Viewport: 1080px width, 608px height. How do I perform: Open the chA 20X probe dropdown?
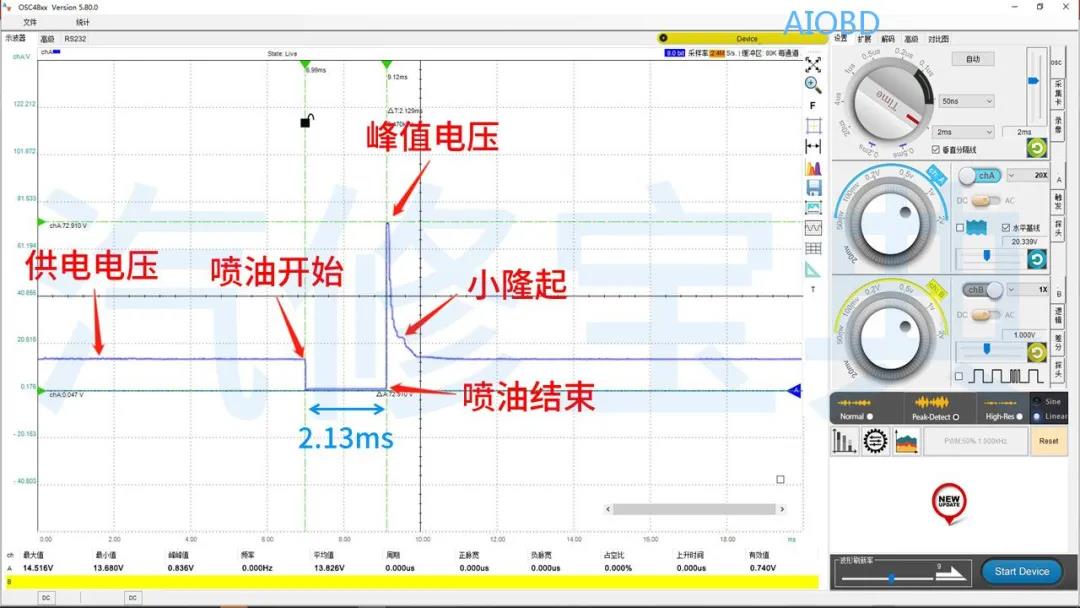(1028, 176)
